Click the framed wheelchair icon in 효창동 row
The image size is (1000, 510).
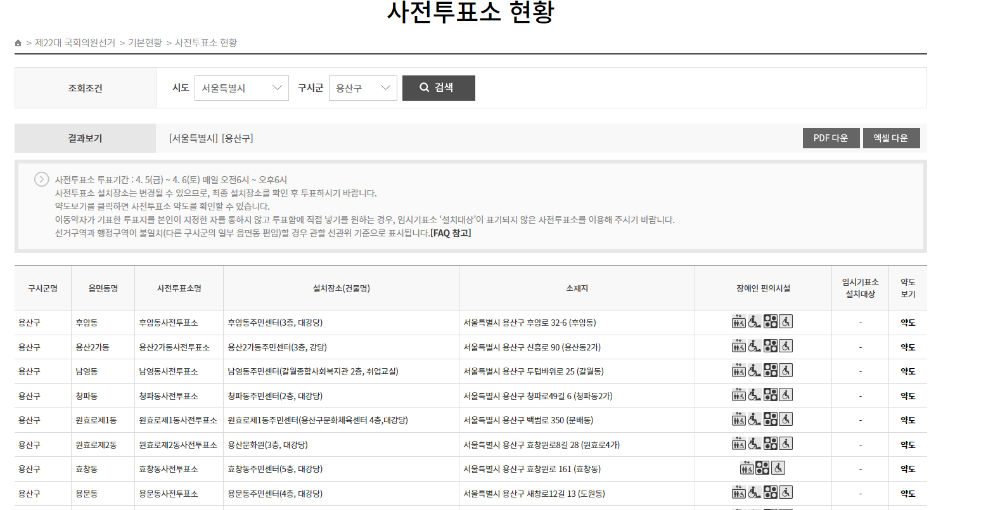[x=778, y=469]
